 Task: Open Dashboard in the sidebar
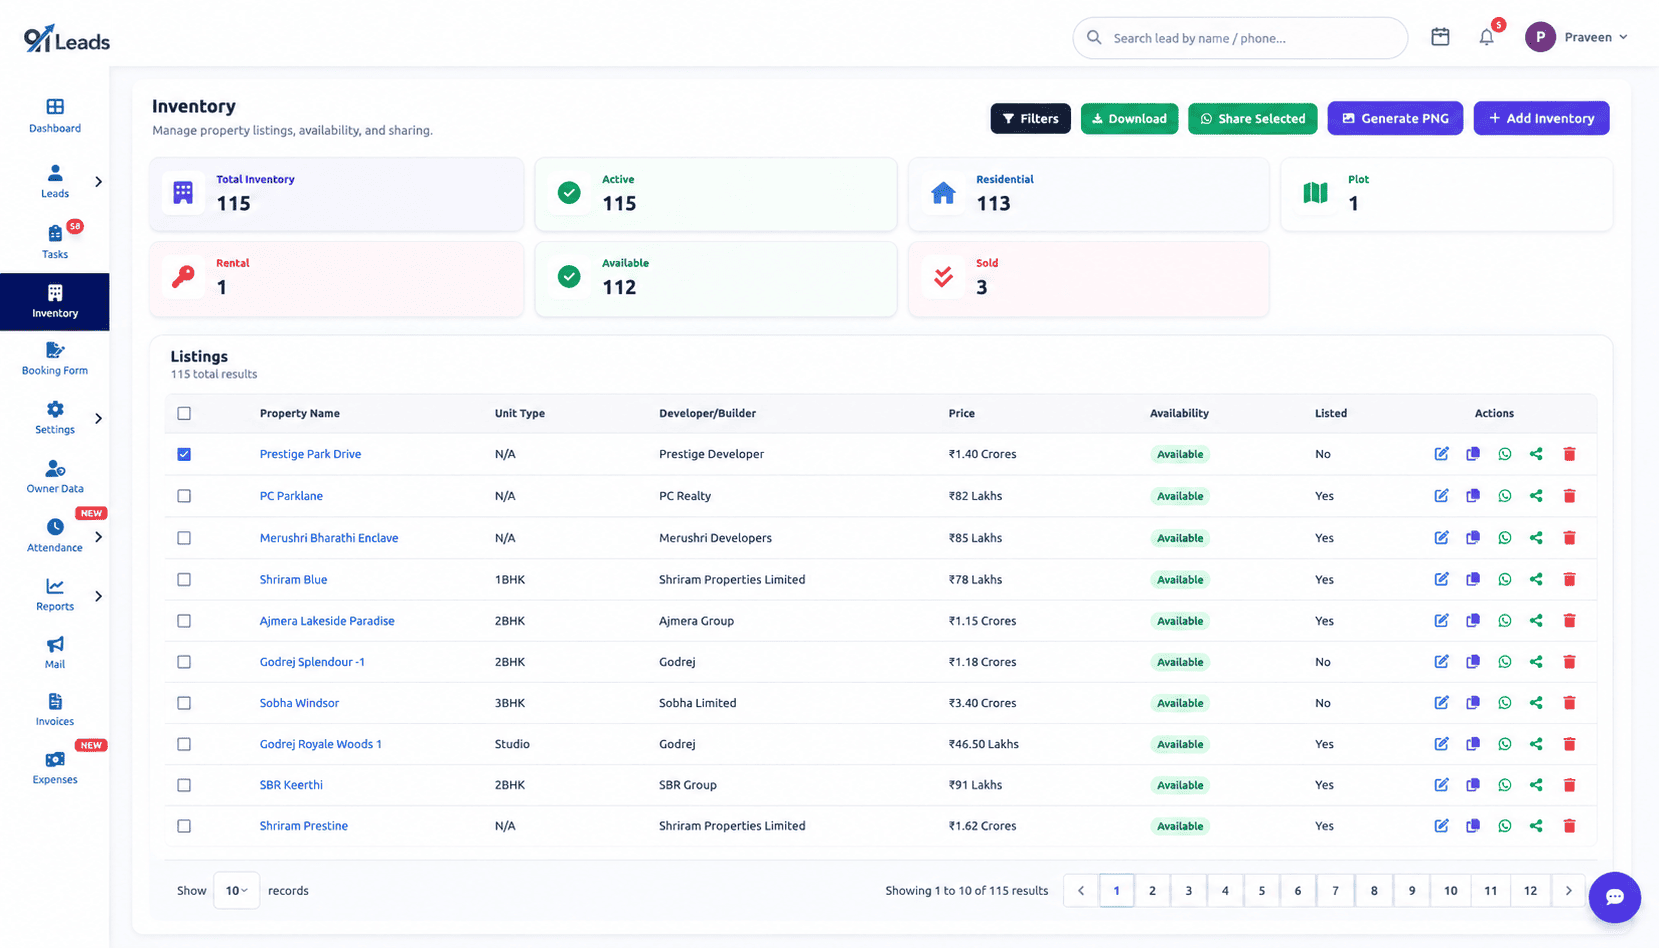point(55,115)
